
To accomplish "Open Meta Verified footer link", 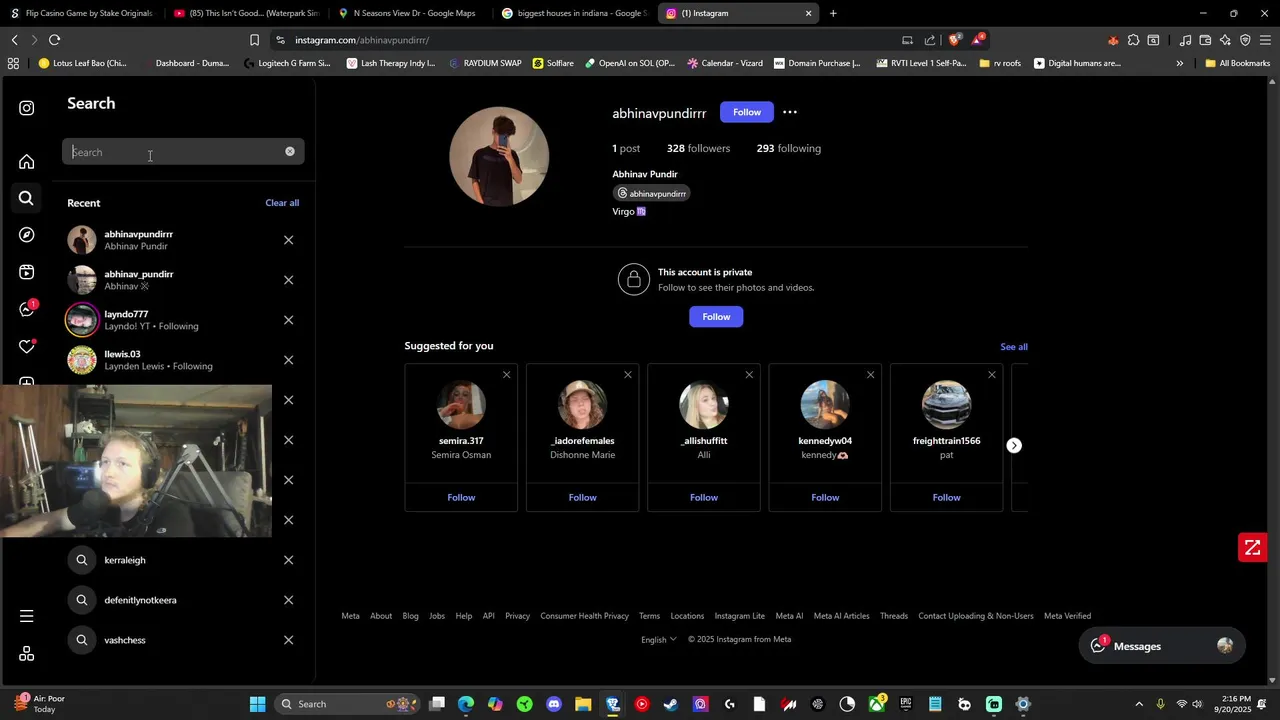I will (x=1067, y=616).
